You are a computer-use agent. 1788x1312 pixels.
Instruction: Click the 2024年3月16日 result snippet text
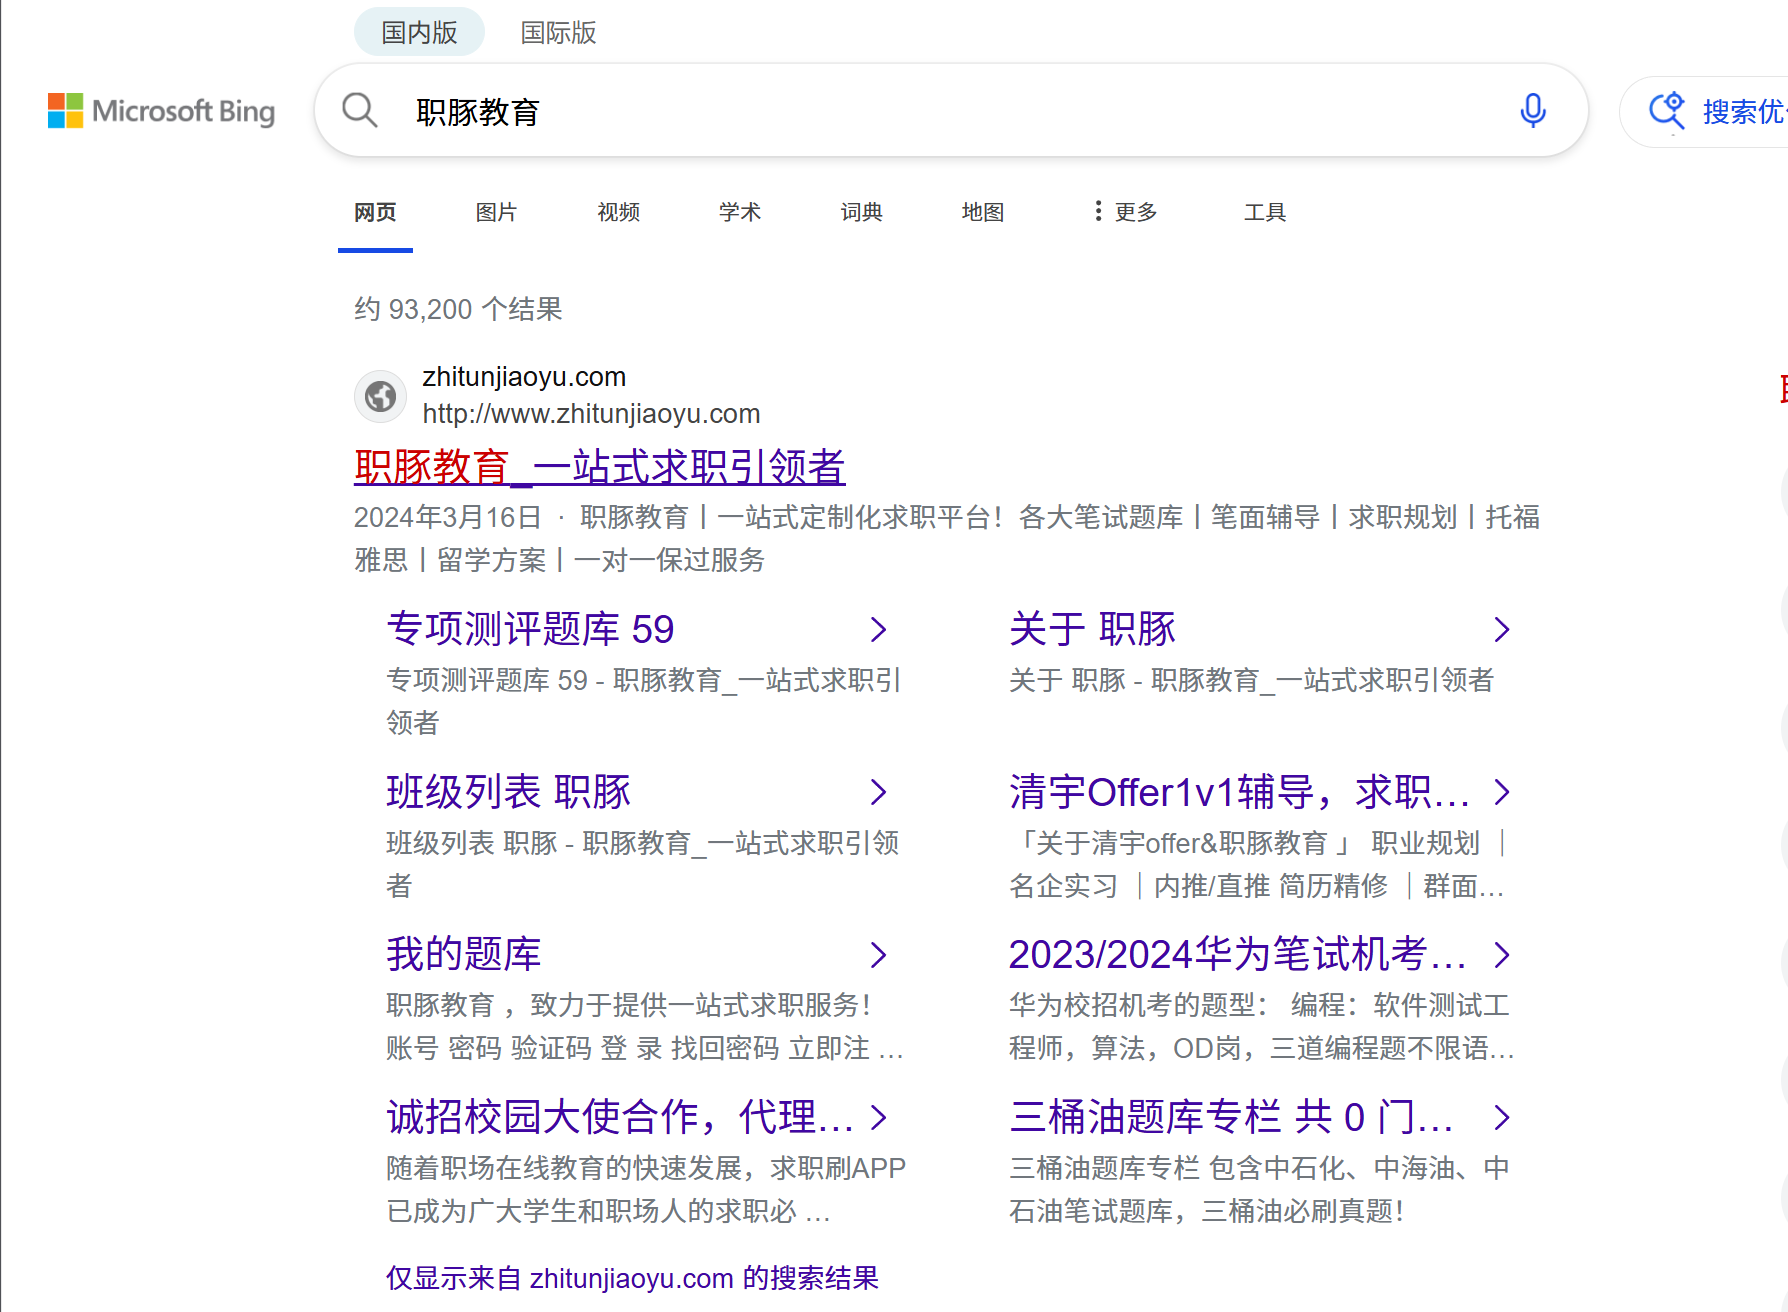947,538
